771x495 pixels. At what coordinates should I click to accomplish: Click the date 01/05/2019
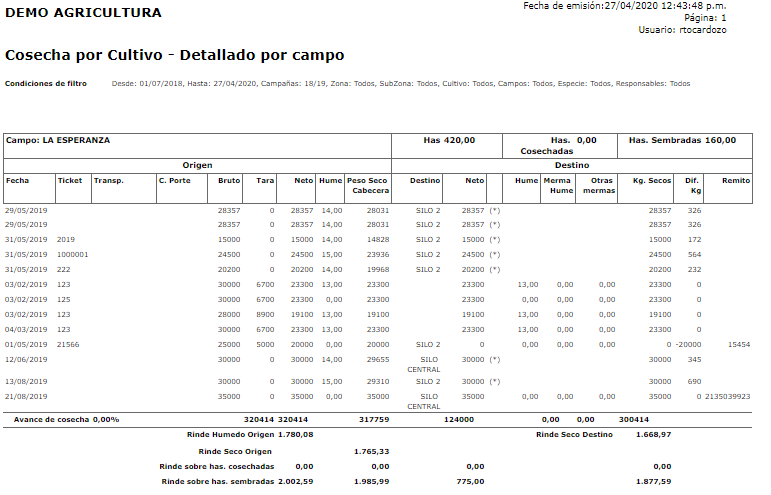[26, 345]
